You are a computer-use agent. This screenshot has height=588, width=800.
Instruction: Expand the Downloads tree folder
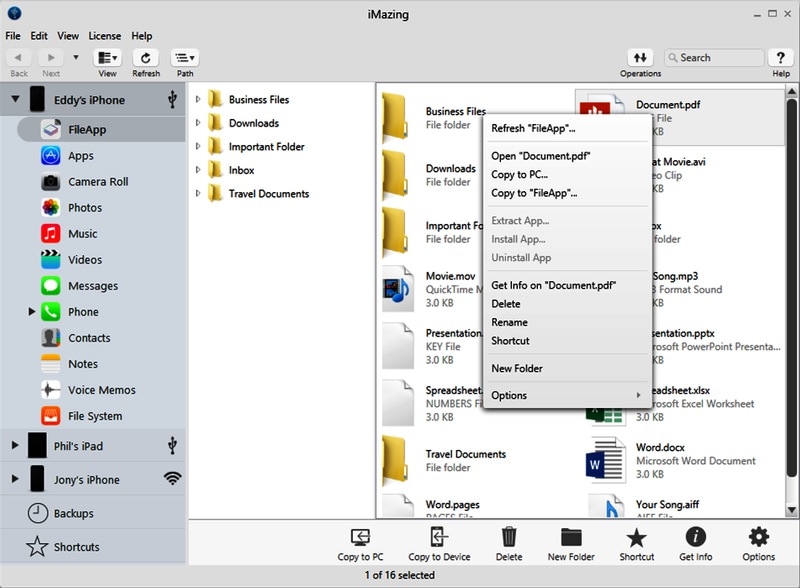coord(198,122)
